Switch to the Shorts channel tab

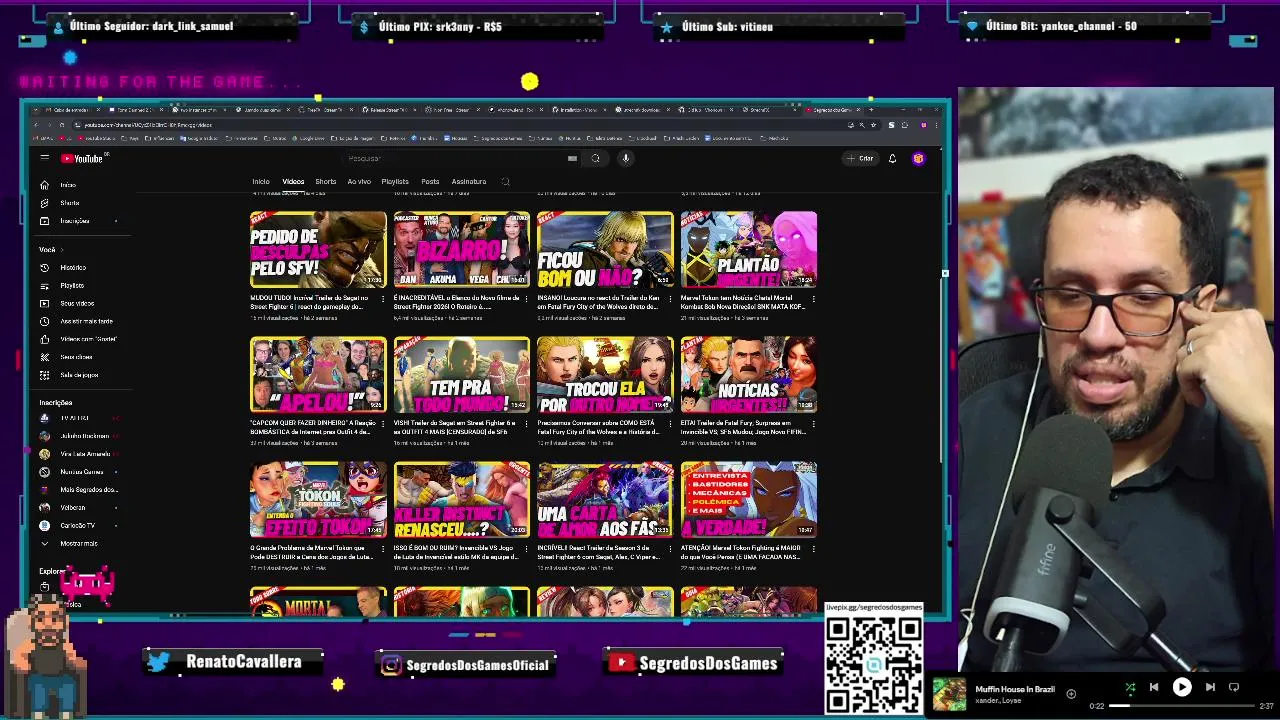tap(326, 182)
